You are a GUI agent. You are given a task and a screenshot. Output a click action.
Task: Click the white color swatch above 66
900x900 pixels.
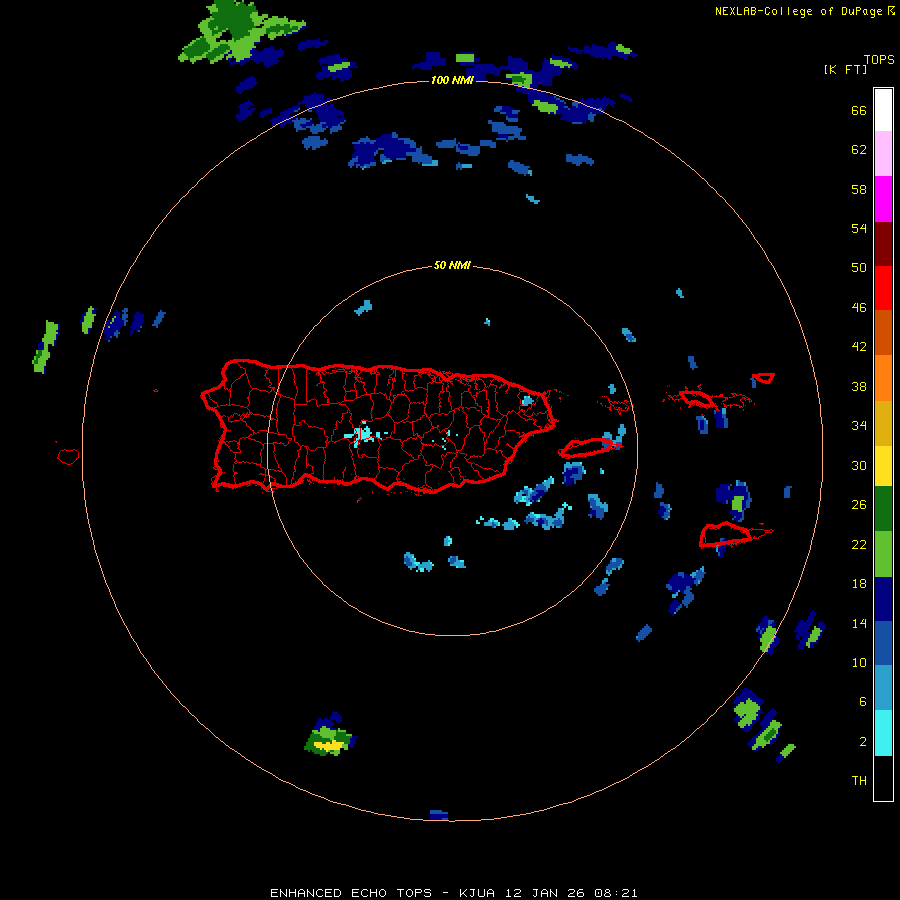click(x=883, y=109)
